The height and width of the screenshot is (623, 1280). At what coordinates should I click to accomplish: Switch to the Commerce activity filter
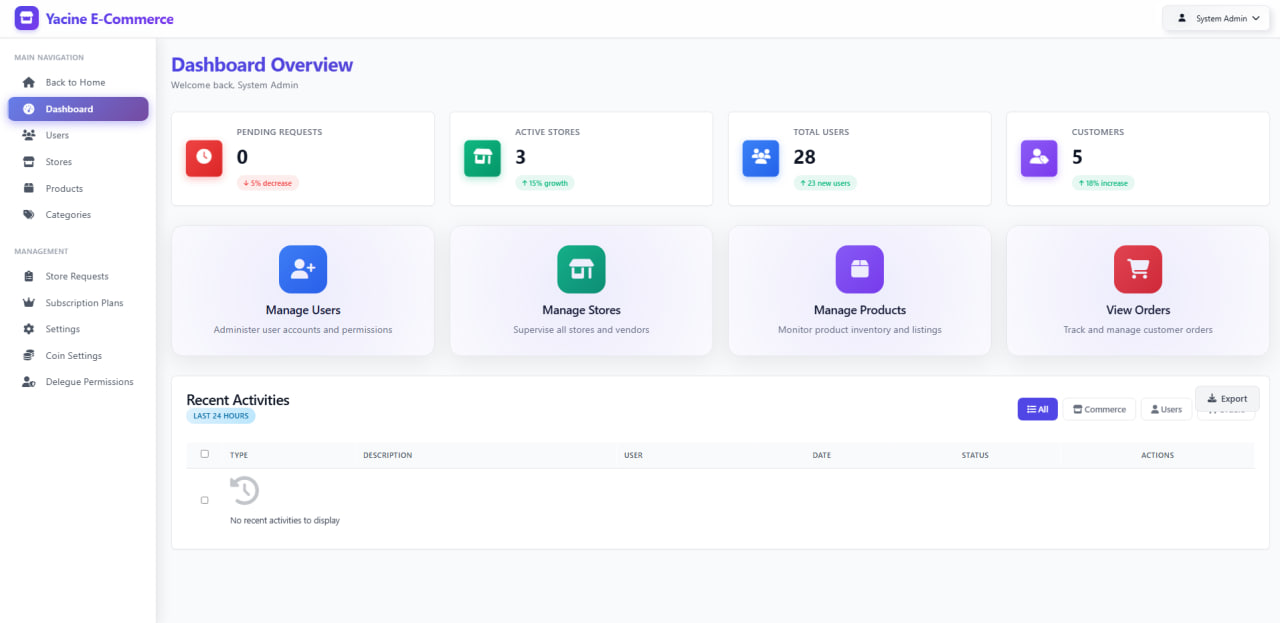coord(1098,409)
